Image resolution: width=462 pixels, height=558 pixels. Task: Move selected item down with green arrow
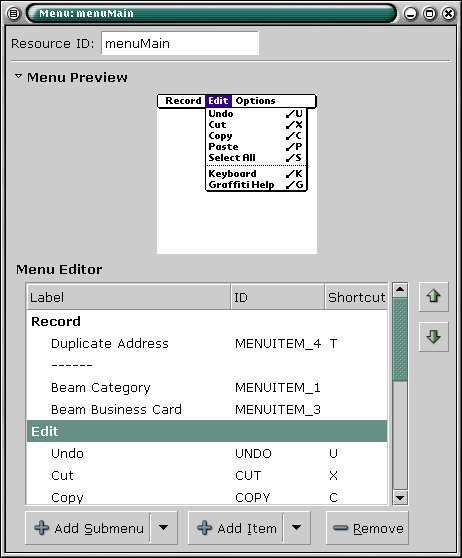[434, 337]
